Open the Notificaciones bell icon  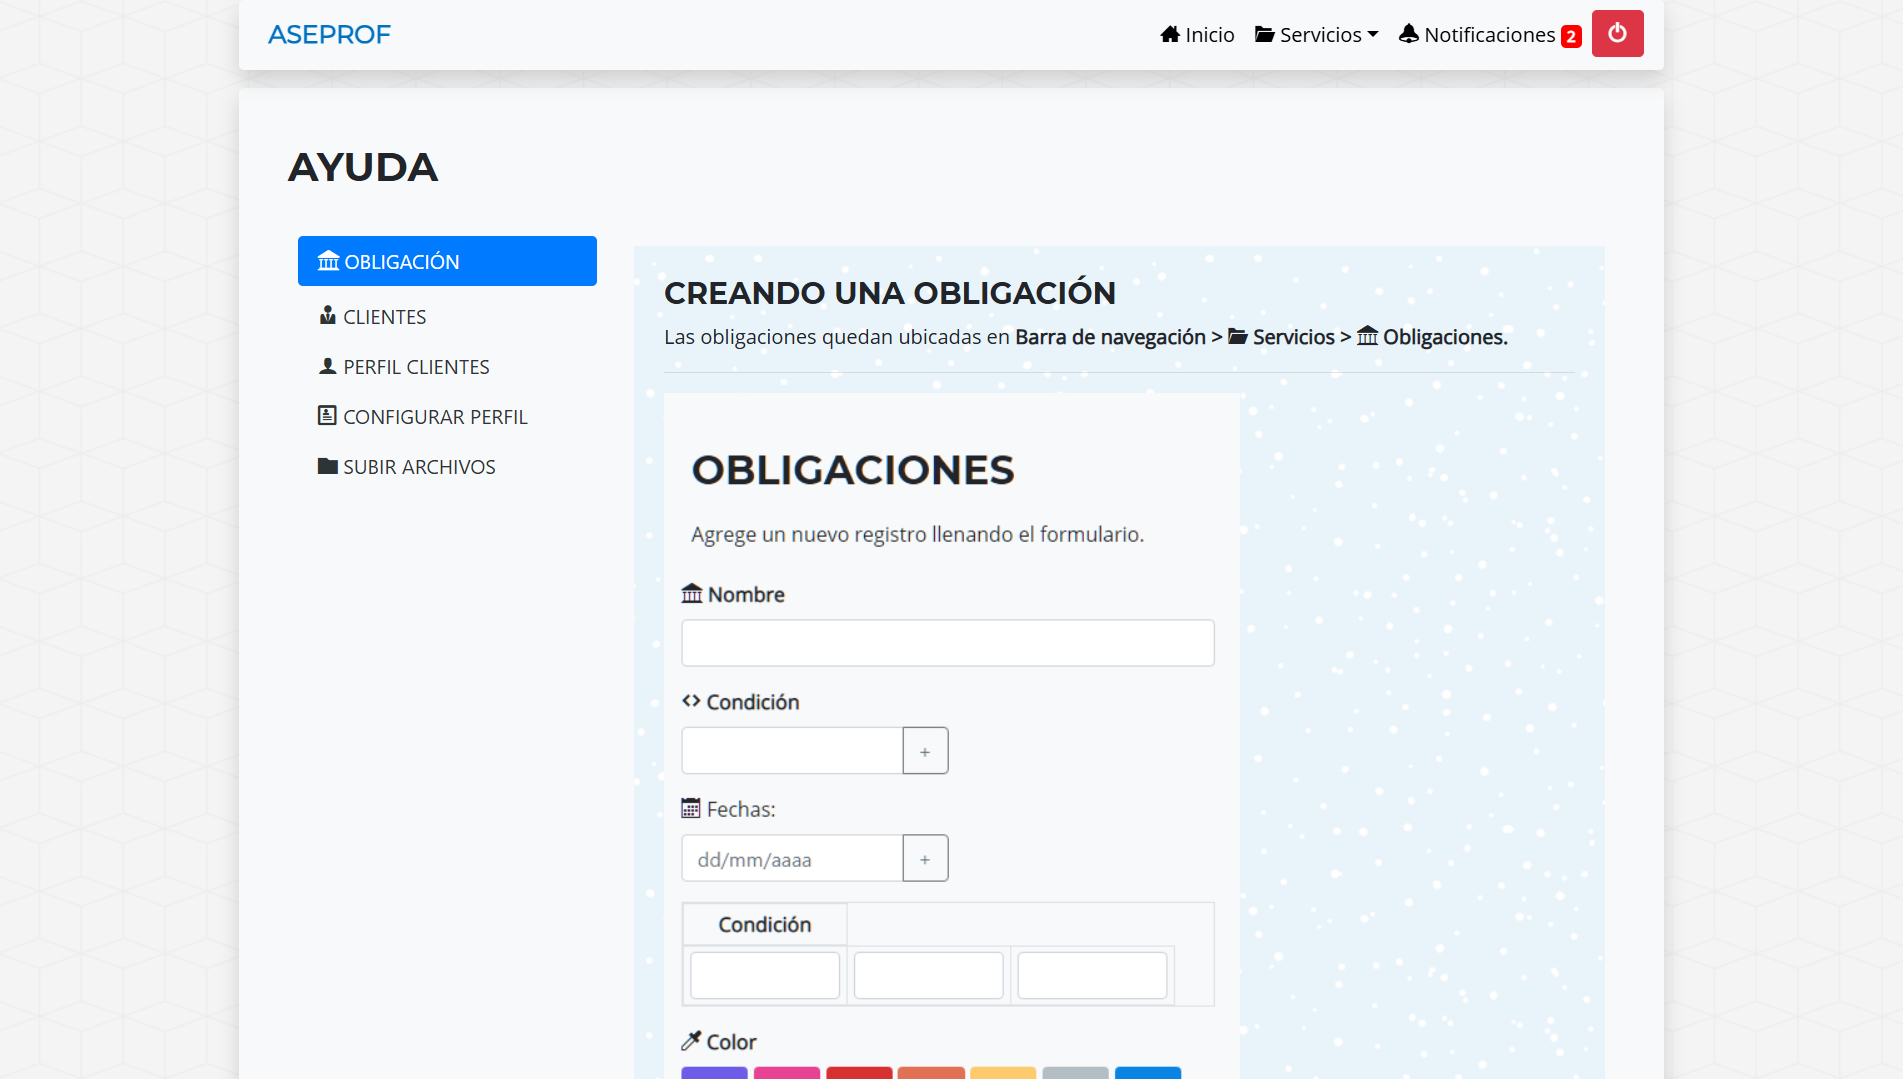tap(1408, 34)
